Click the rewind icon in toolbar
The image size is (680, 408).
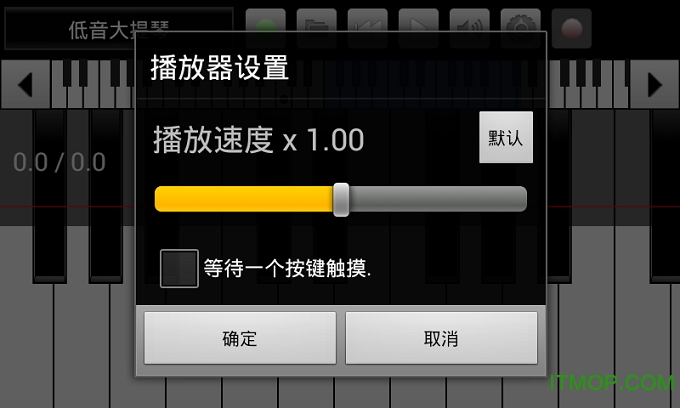click(x=367, y=28)
